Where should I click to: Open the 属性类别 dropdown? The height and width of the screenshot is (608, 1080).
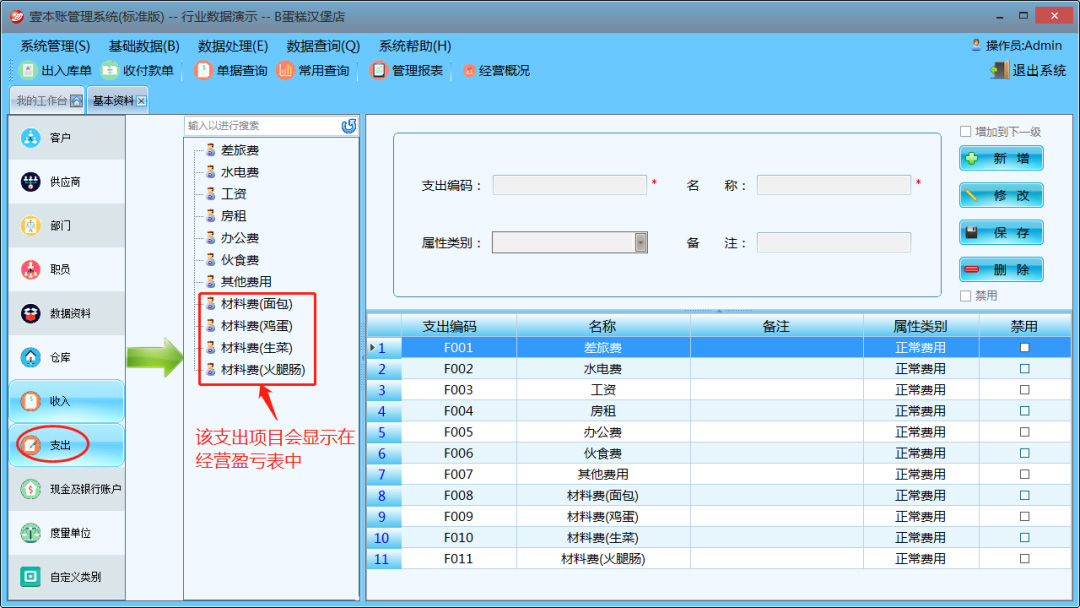click(641, 242)
